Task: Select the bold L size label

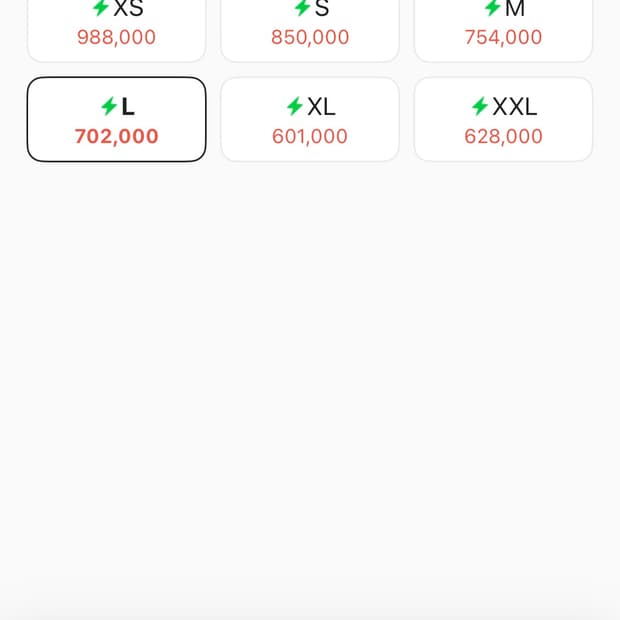Action: coord(128,107)
